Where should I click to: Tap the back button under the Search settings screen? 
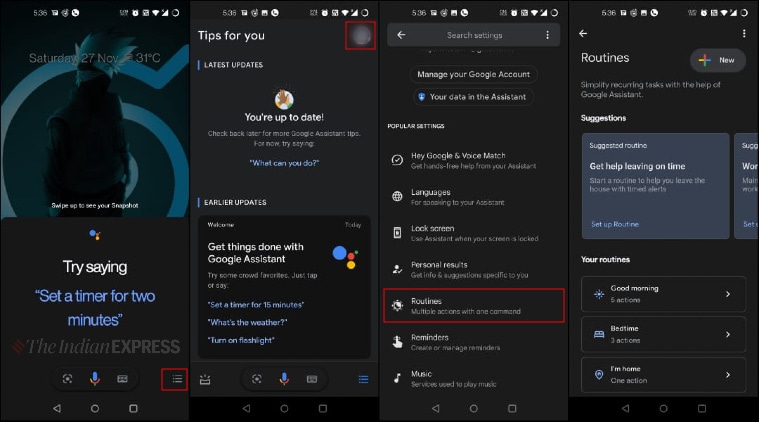(436, 408)
